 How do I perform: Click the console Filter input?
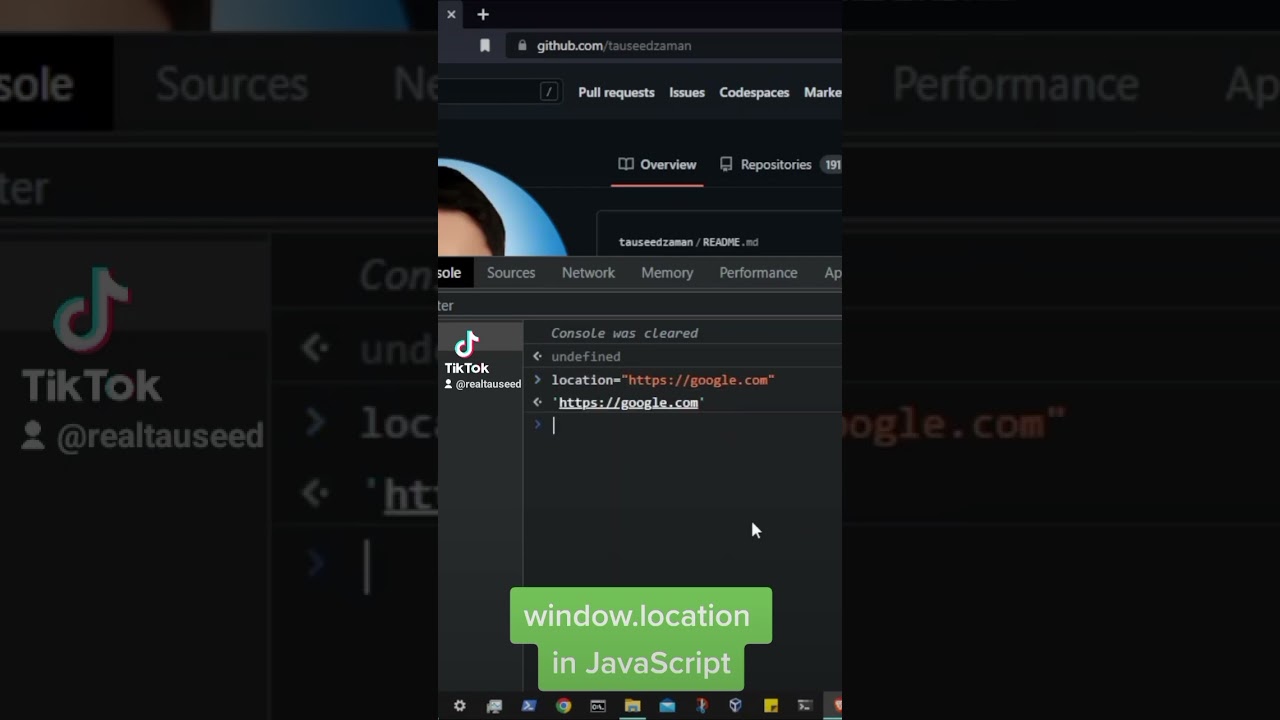[640, 305]
